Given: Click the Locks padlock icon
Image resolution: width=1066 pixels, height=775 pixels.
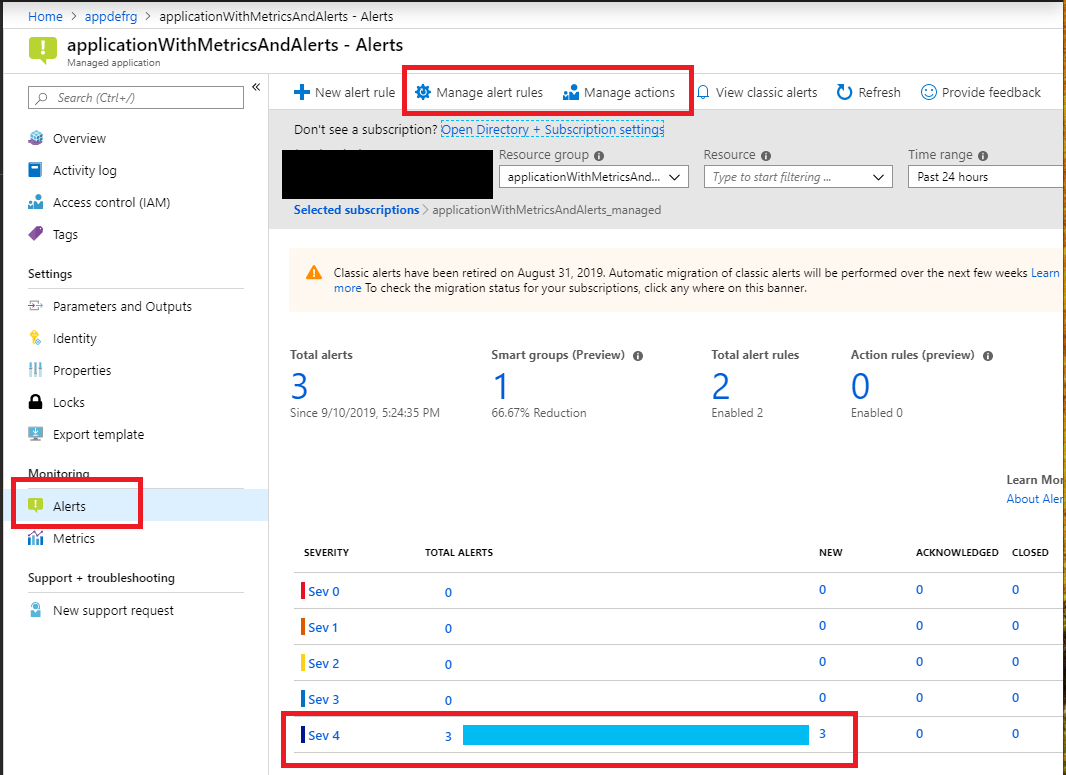Looking at the screenshot, I should (x=35, y=402).
